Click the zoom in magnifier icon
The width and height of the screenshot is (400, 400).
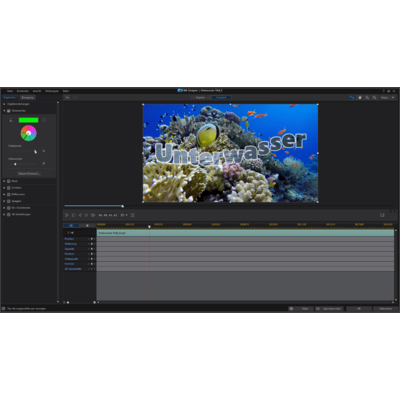[367, 98]
